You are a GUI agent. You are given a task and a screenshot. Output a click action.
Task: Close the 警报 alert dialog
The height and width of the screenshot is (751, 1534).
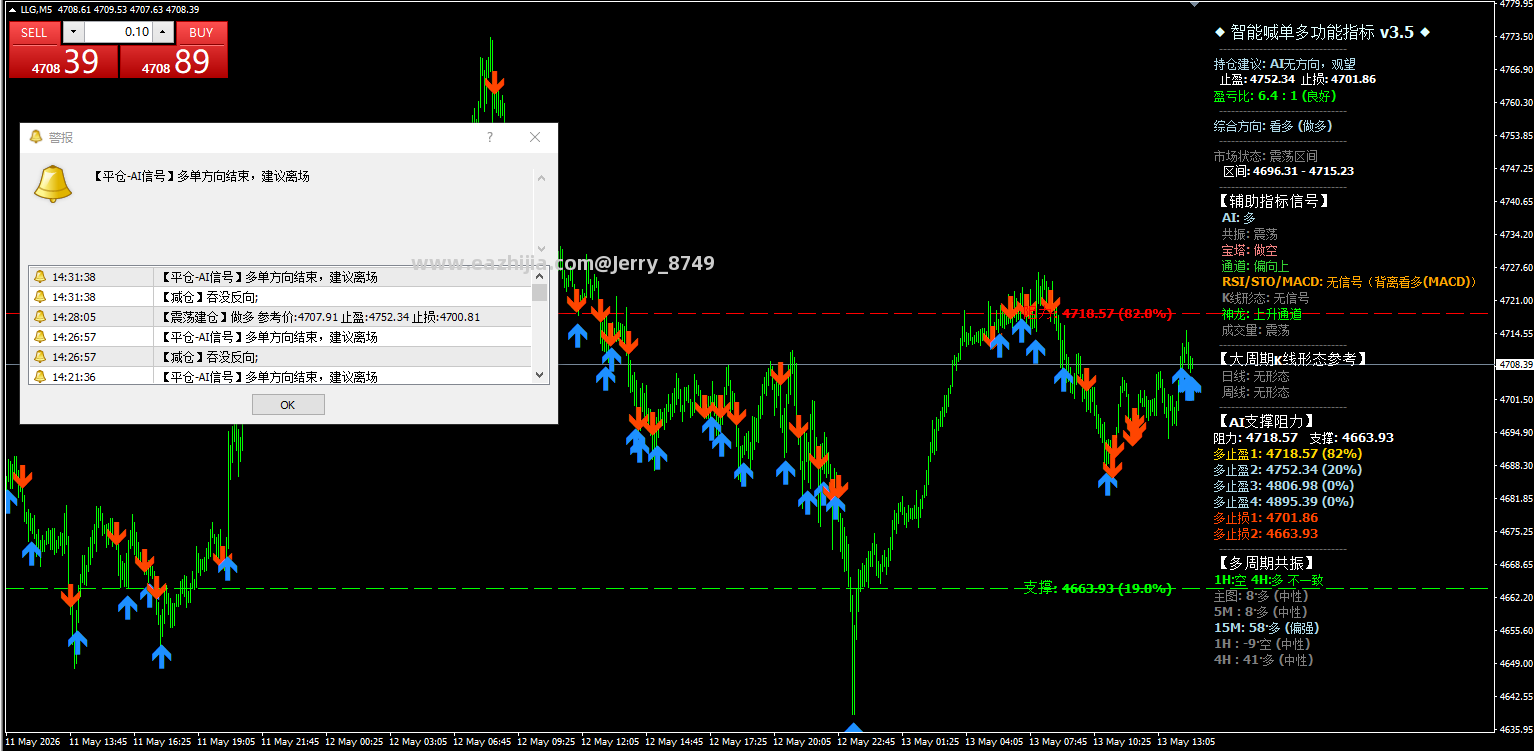[535, 137]
